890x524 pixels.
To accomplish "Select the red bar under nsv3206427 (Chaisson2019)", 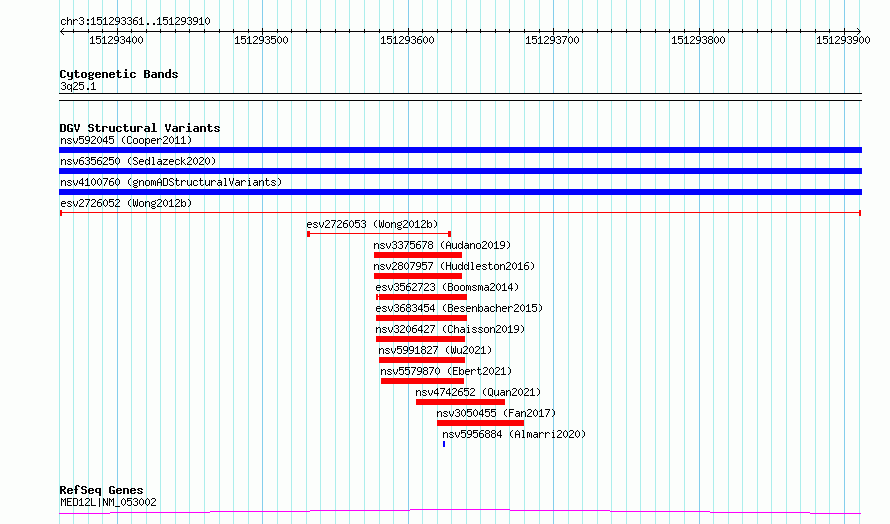I will point(420,339).
